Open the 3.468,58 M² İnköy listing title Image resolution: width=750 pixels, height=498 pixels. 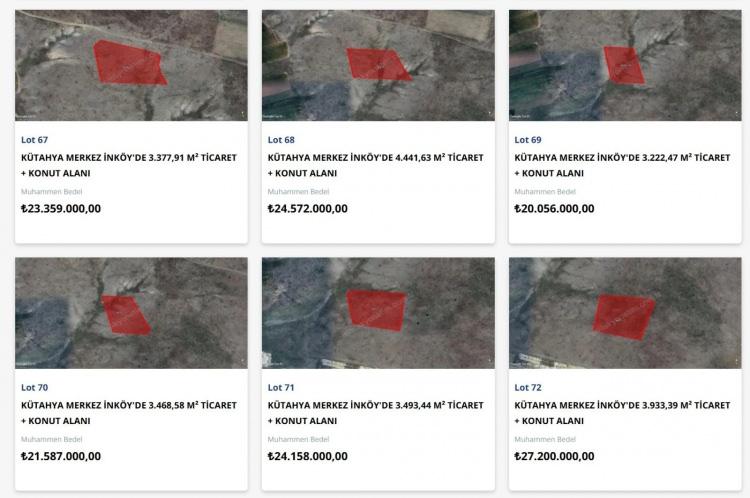tap(129, 413)
